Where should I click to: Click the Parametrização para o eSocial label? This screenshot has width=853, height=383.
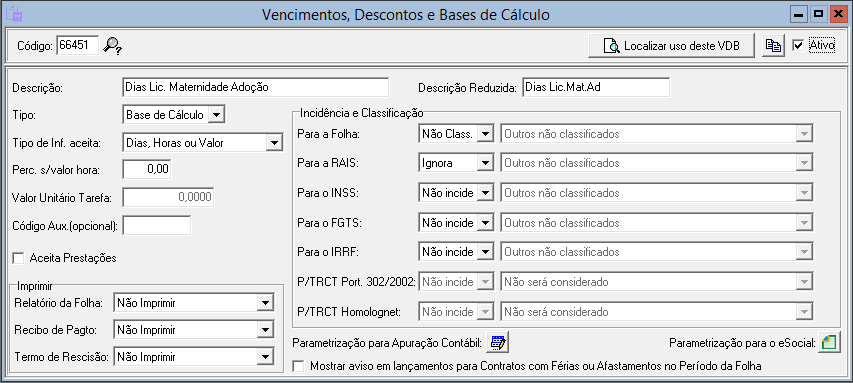click(x=742, y=343)
